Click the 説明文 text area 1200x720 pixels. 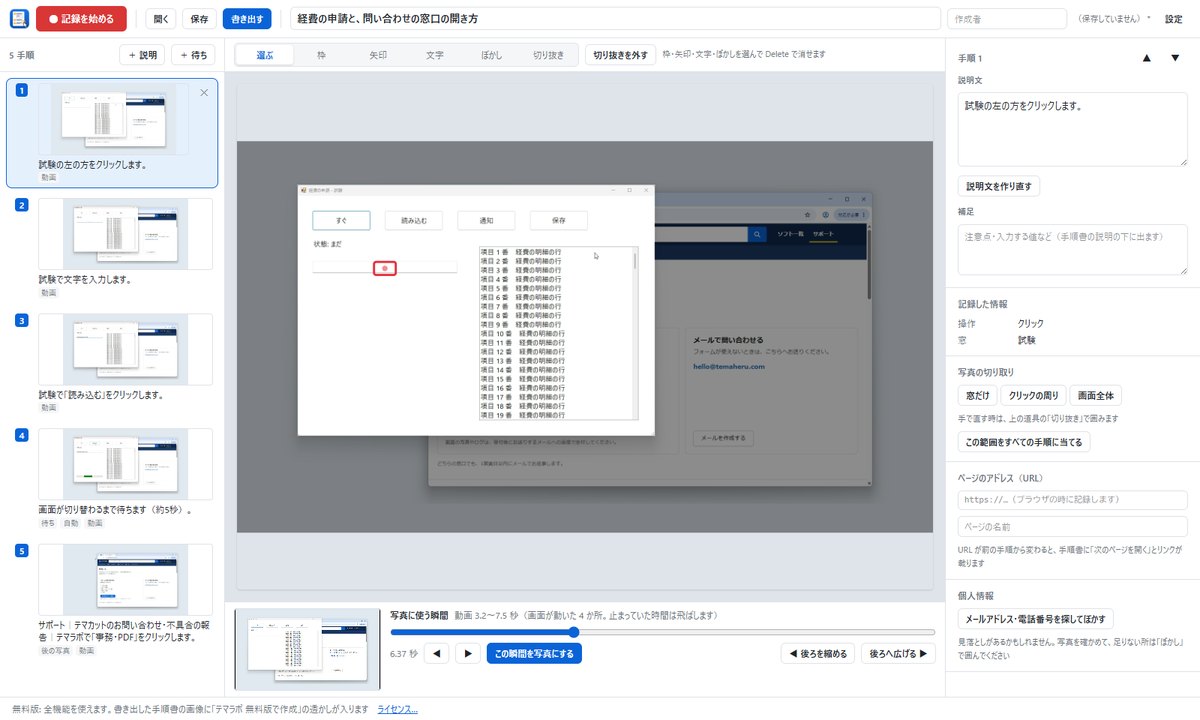[x=1072, y=130]
